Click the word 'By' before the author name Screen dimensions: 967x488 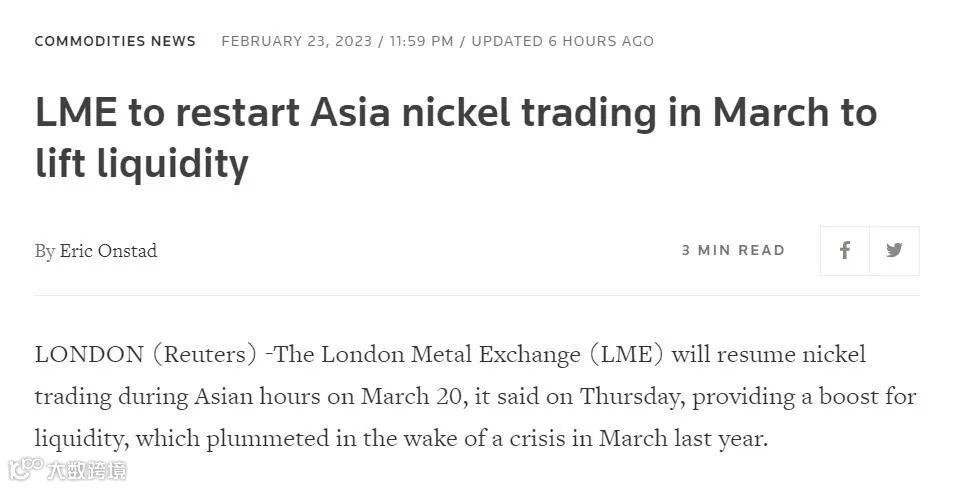coord(44,251)
